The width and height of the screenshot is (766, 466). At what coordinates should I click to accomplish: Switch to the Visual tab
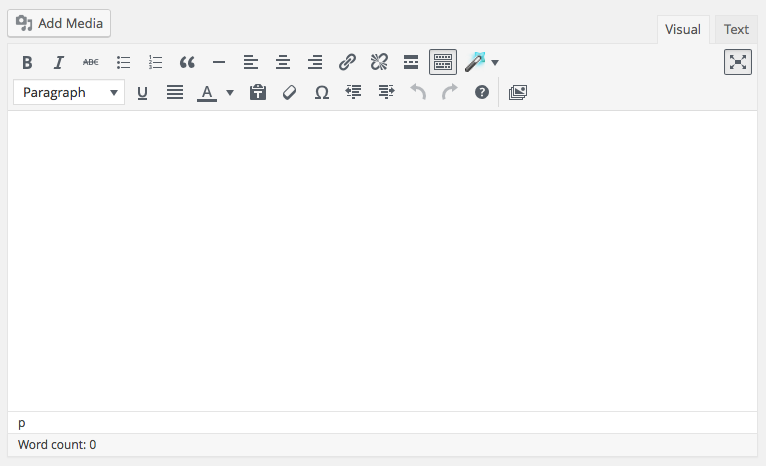(x=683, y=29)
